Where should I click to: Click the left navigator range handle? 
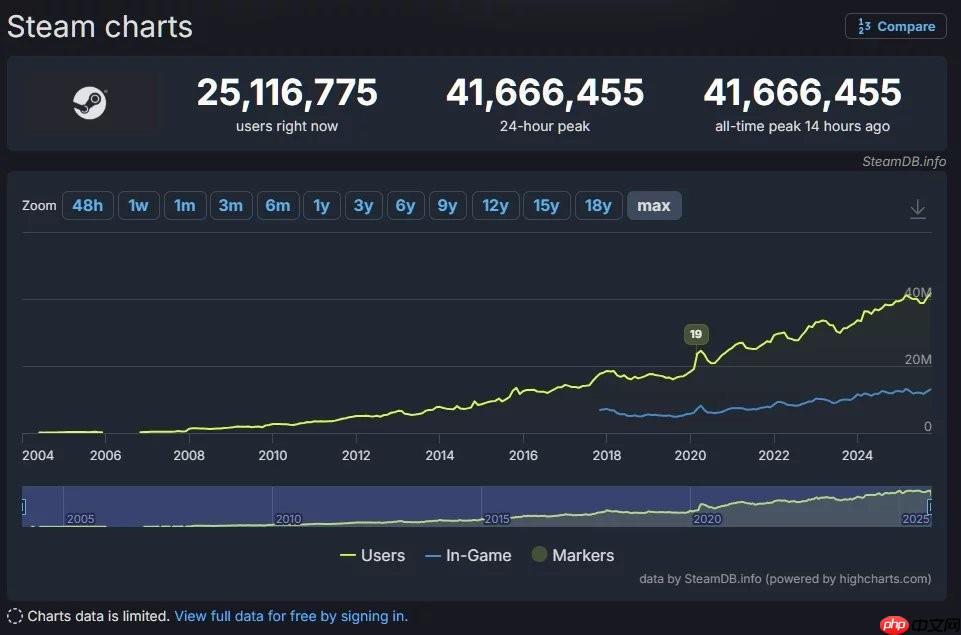pos(23,507)
